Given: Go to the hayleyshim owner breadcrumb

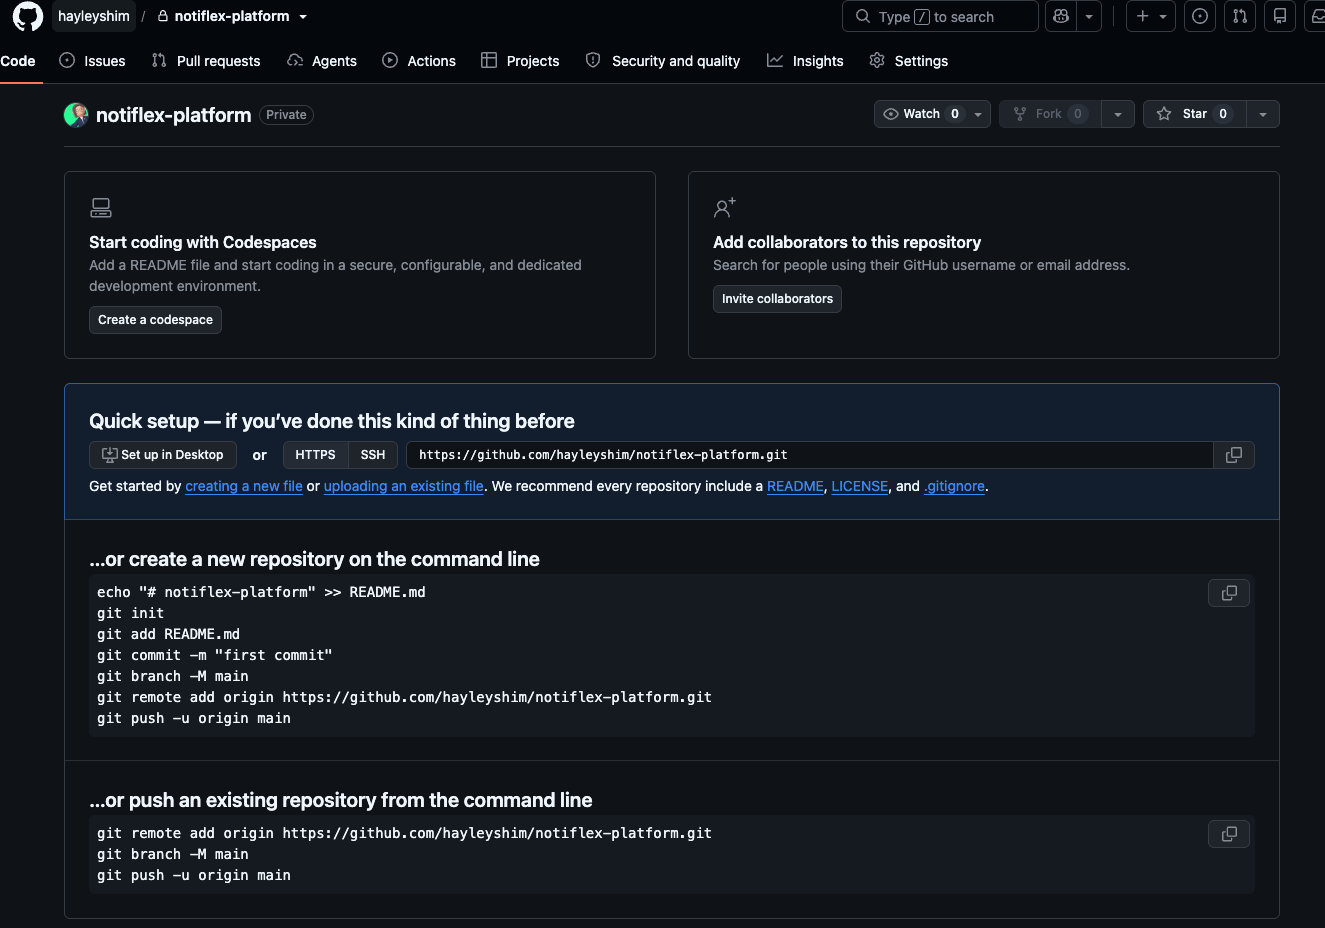Looking at the screenshot, I should tap(94, 16).
